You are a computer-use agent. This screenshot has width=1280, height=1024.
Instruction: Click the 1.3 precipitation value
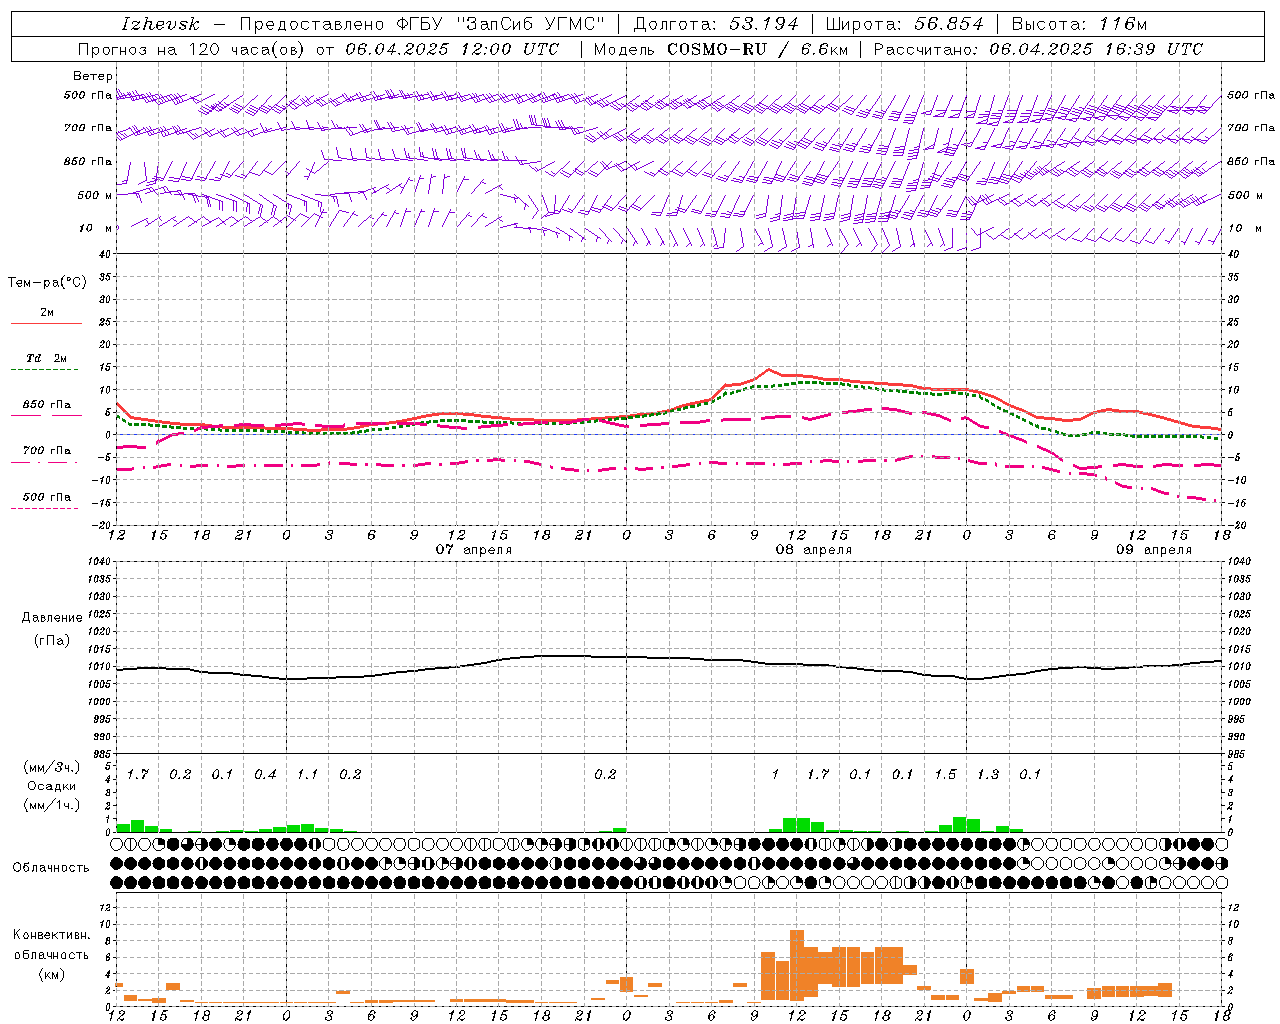click(987, 775)
